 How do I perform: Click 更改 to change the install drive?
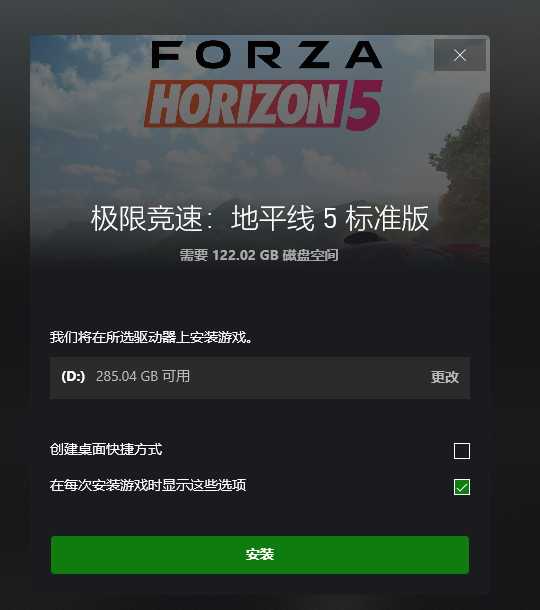pyautogui.click(x=445, y=377)
